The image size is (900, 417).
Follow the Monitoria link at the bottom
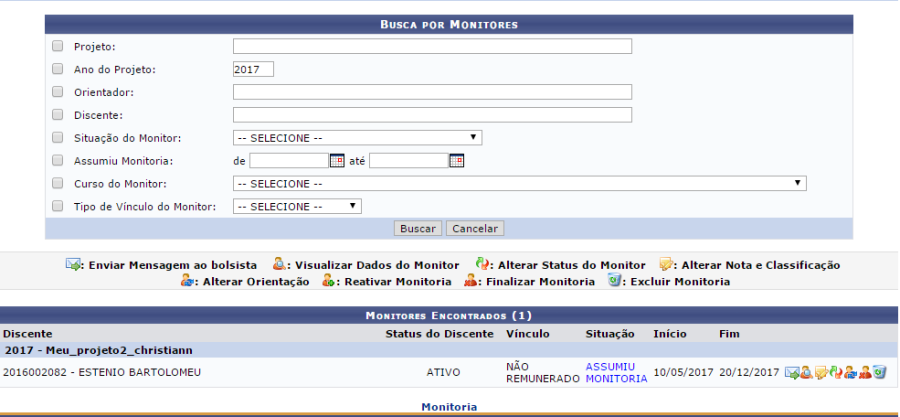click(x=449, y=407)
